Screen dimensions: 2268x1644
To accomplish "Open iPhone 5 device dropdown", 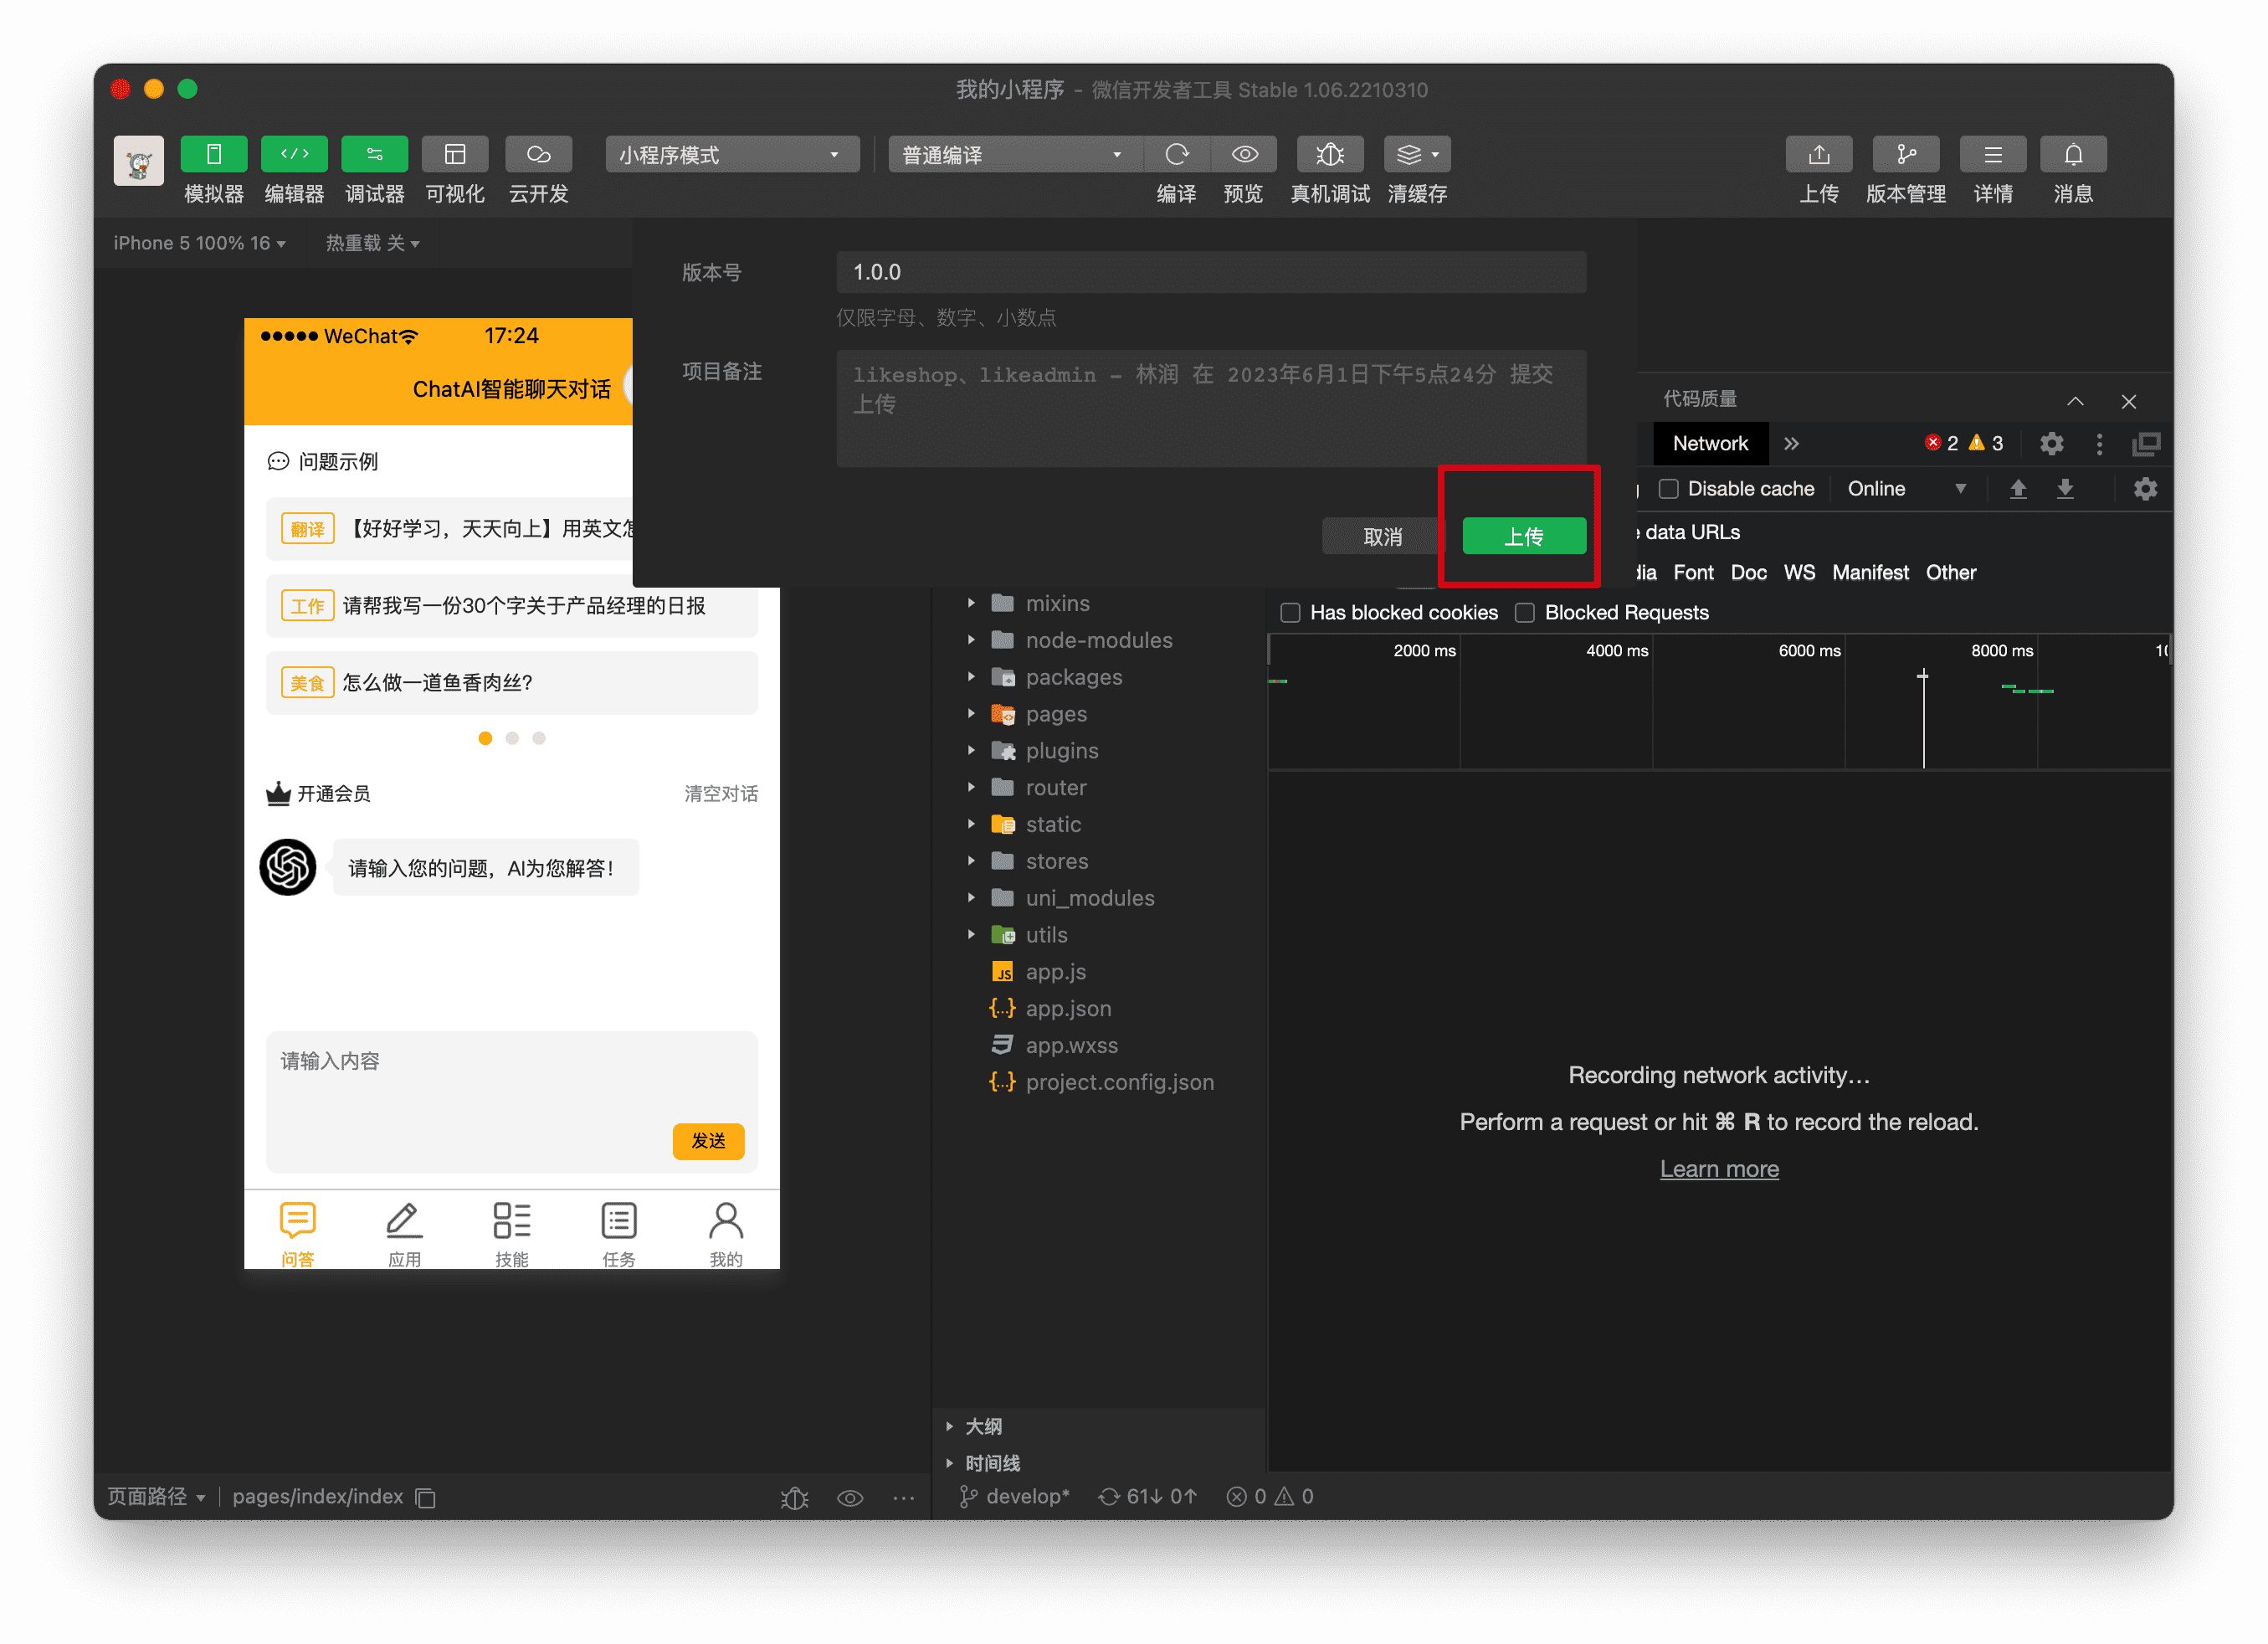I will (x=199, y=243).
